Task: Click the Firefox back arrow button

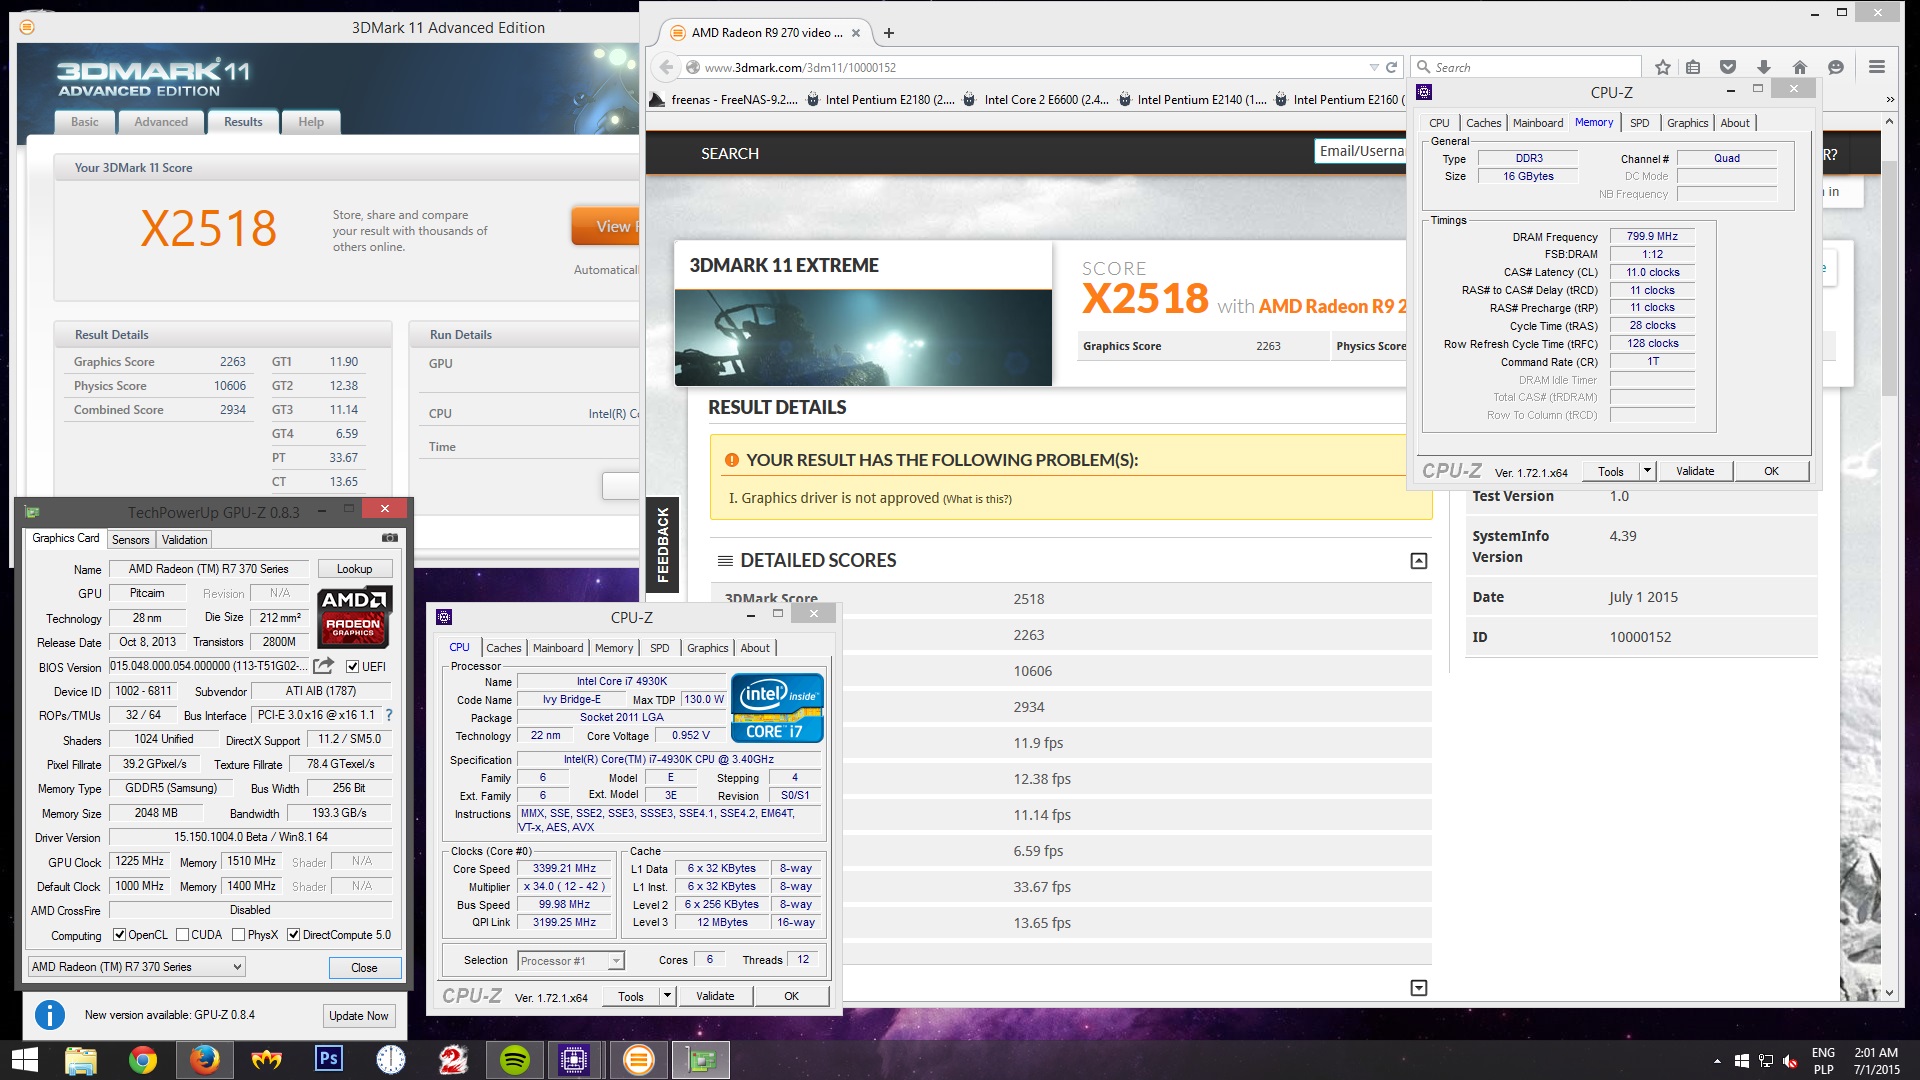Action: point(666,67)
